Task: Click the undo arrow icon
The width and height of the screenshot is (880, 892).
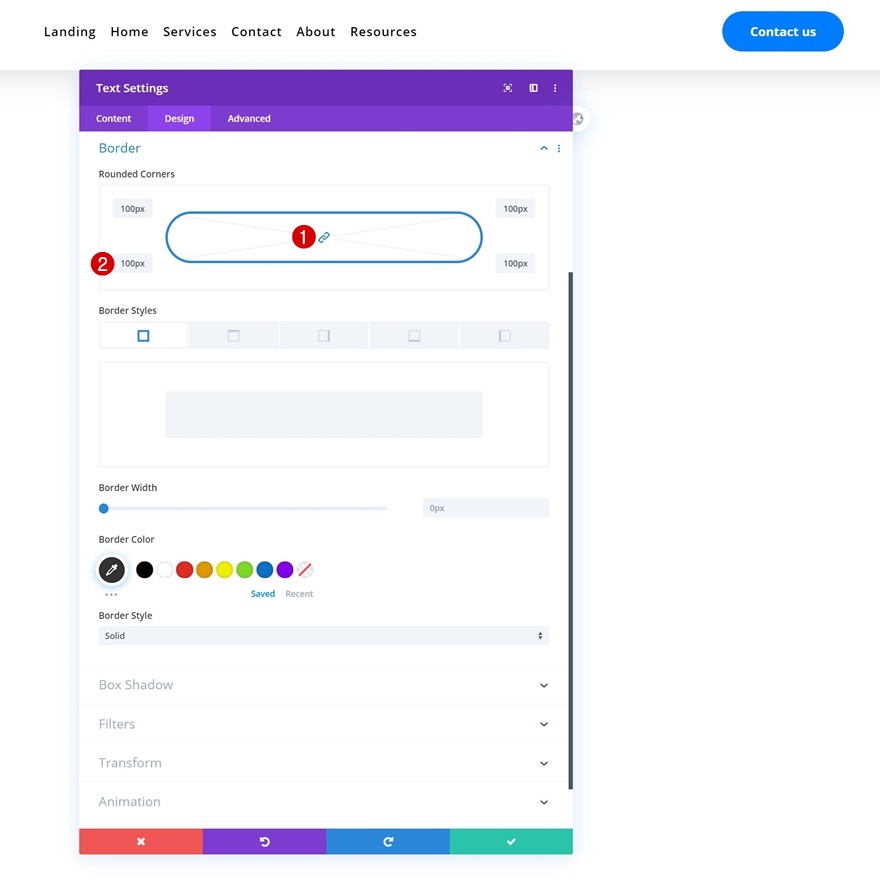Action: [x=264, y=842]
